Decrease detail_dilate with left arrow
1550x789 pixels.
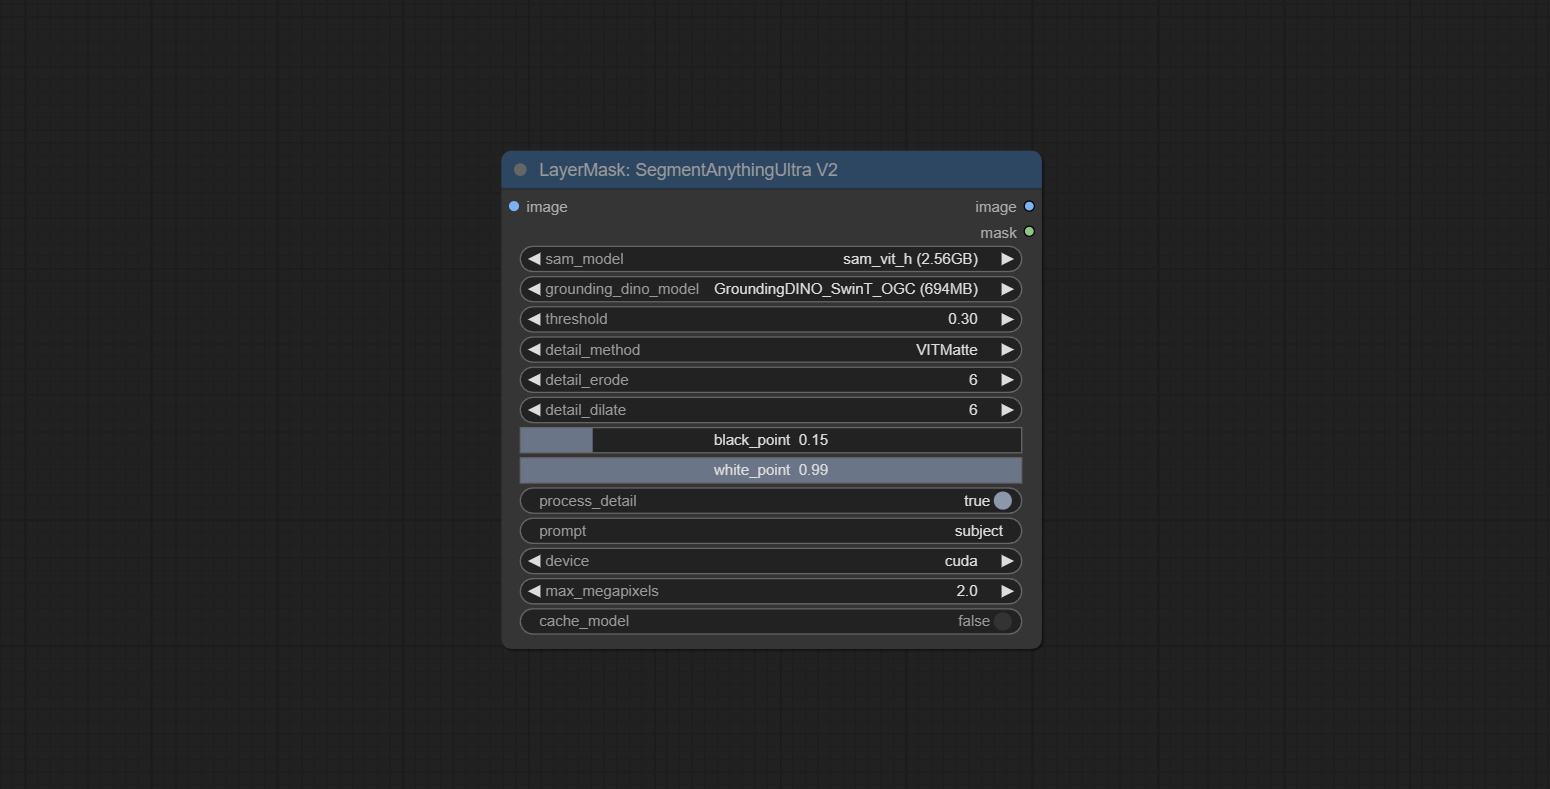tap(534, 410)
